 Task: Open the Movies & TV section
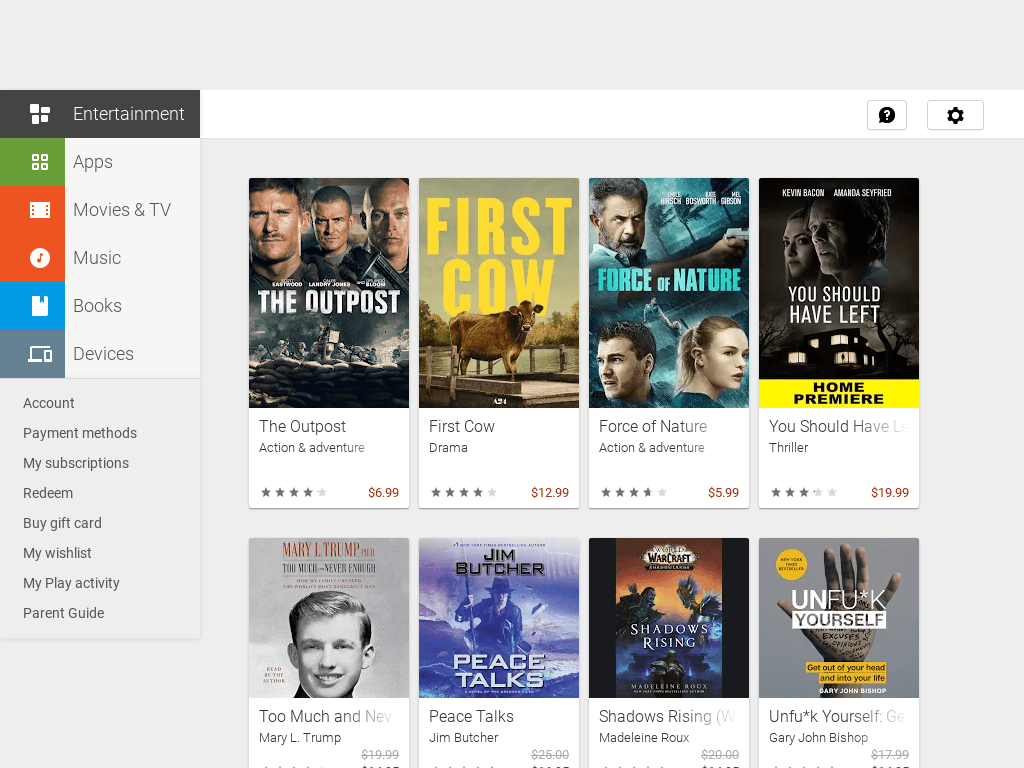click(x=122, y=210)
